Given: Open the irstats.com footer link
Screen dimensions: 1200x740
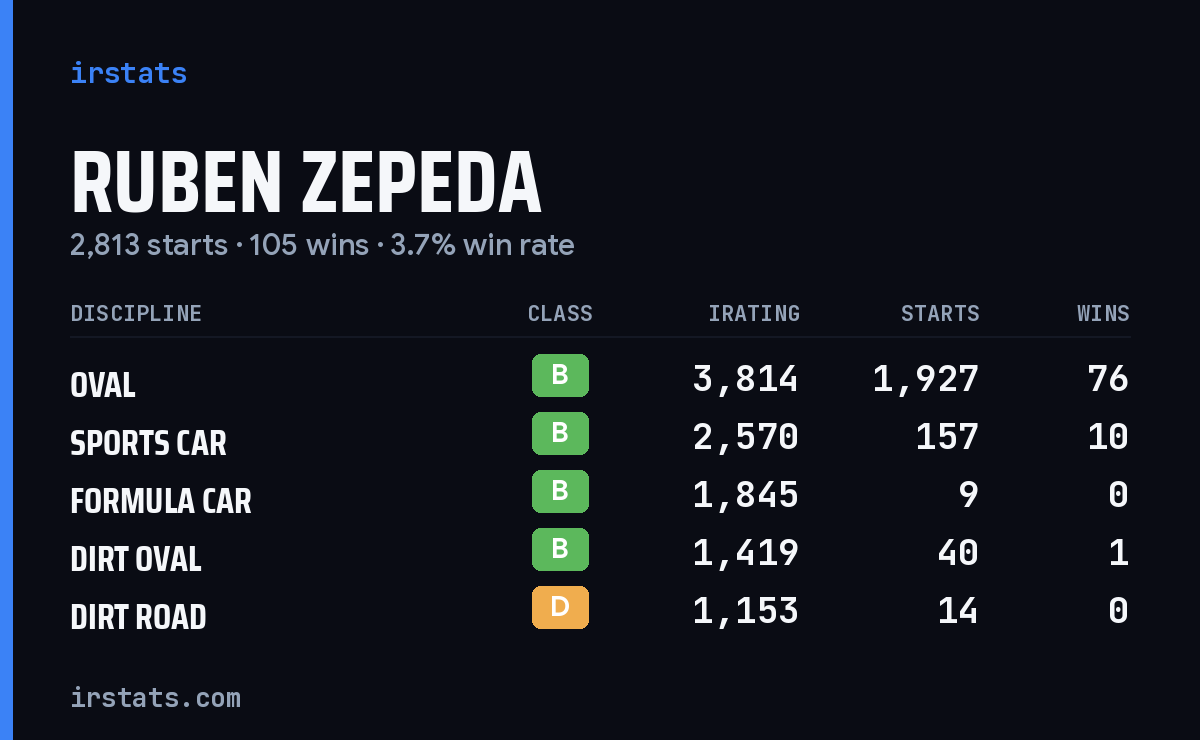Looking at the screenshot, I should 155,697.
